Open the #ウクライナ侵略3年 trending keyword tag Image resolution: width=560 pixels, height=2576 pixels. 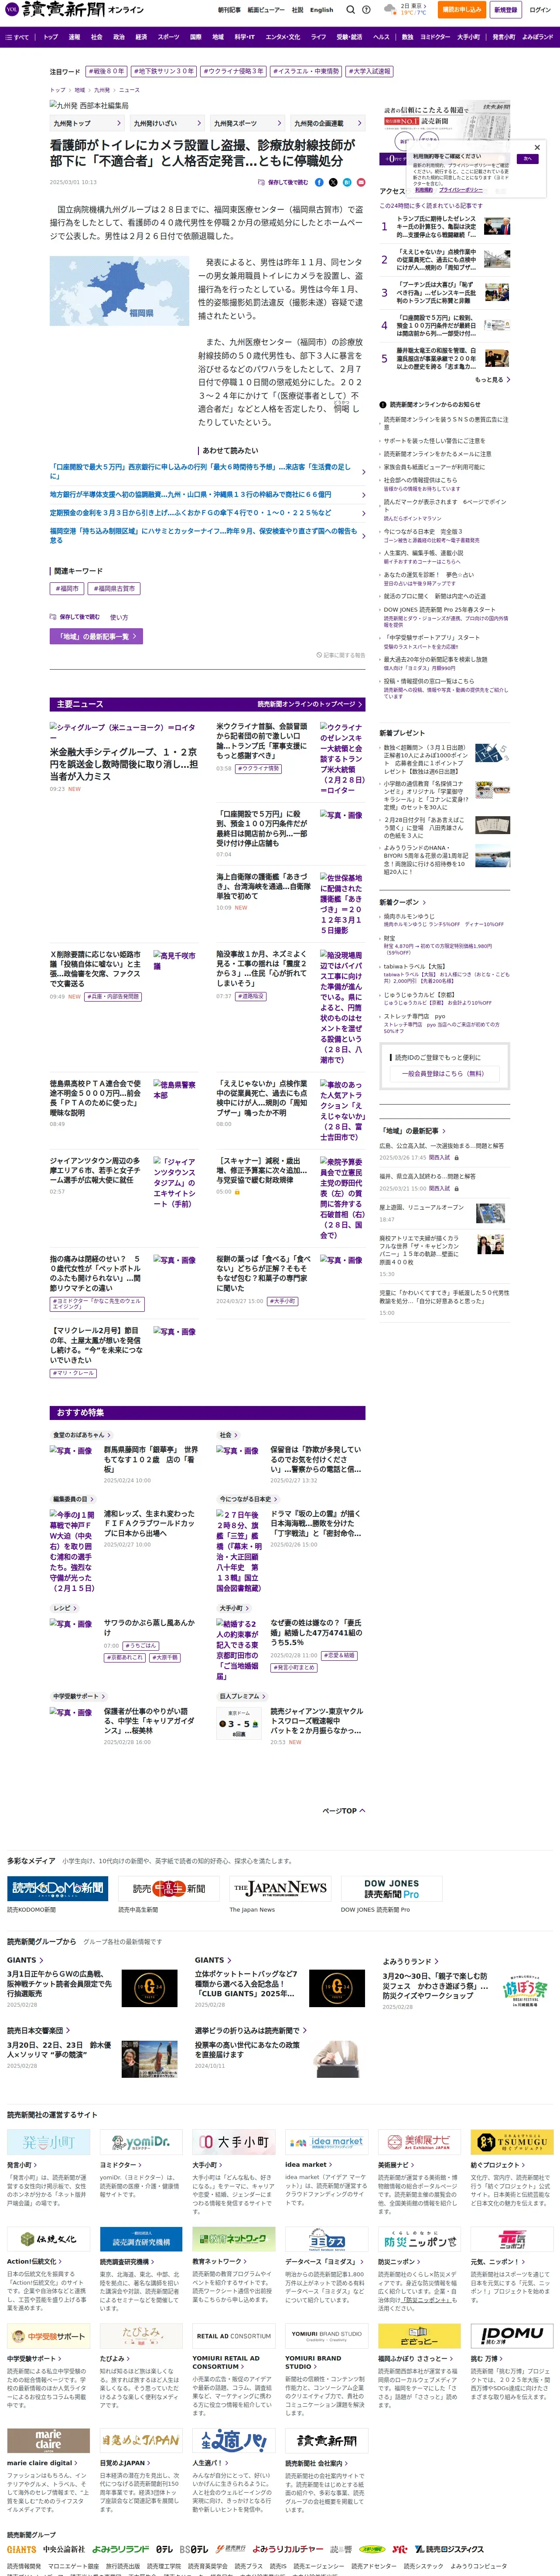[233, 72]
